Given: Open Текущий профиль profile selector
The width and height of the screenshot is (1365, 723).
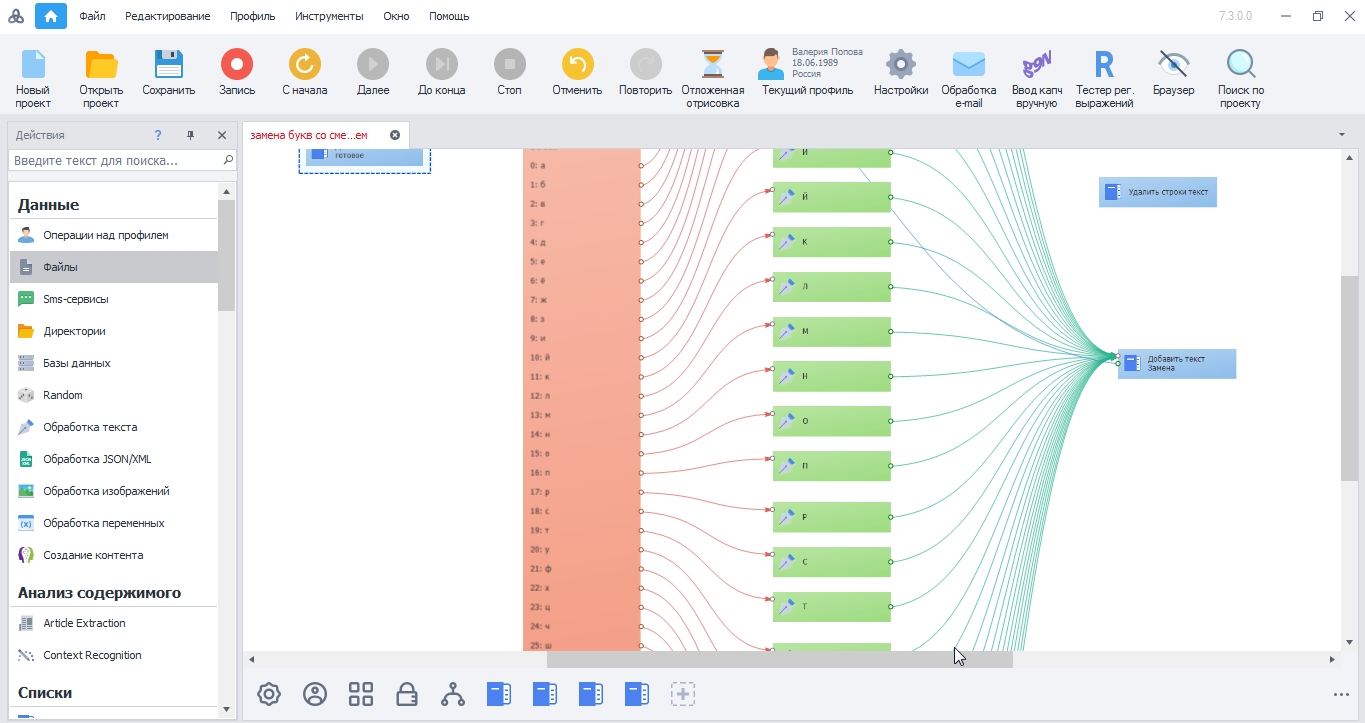Looking at the screenshot, I should coord(807,72).
